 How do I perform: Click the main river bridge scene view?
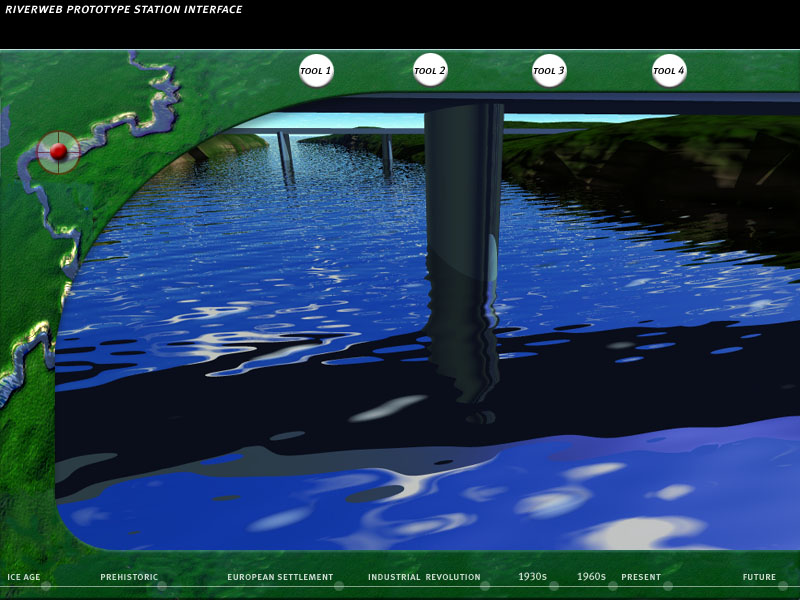[x=428, y=321]
